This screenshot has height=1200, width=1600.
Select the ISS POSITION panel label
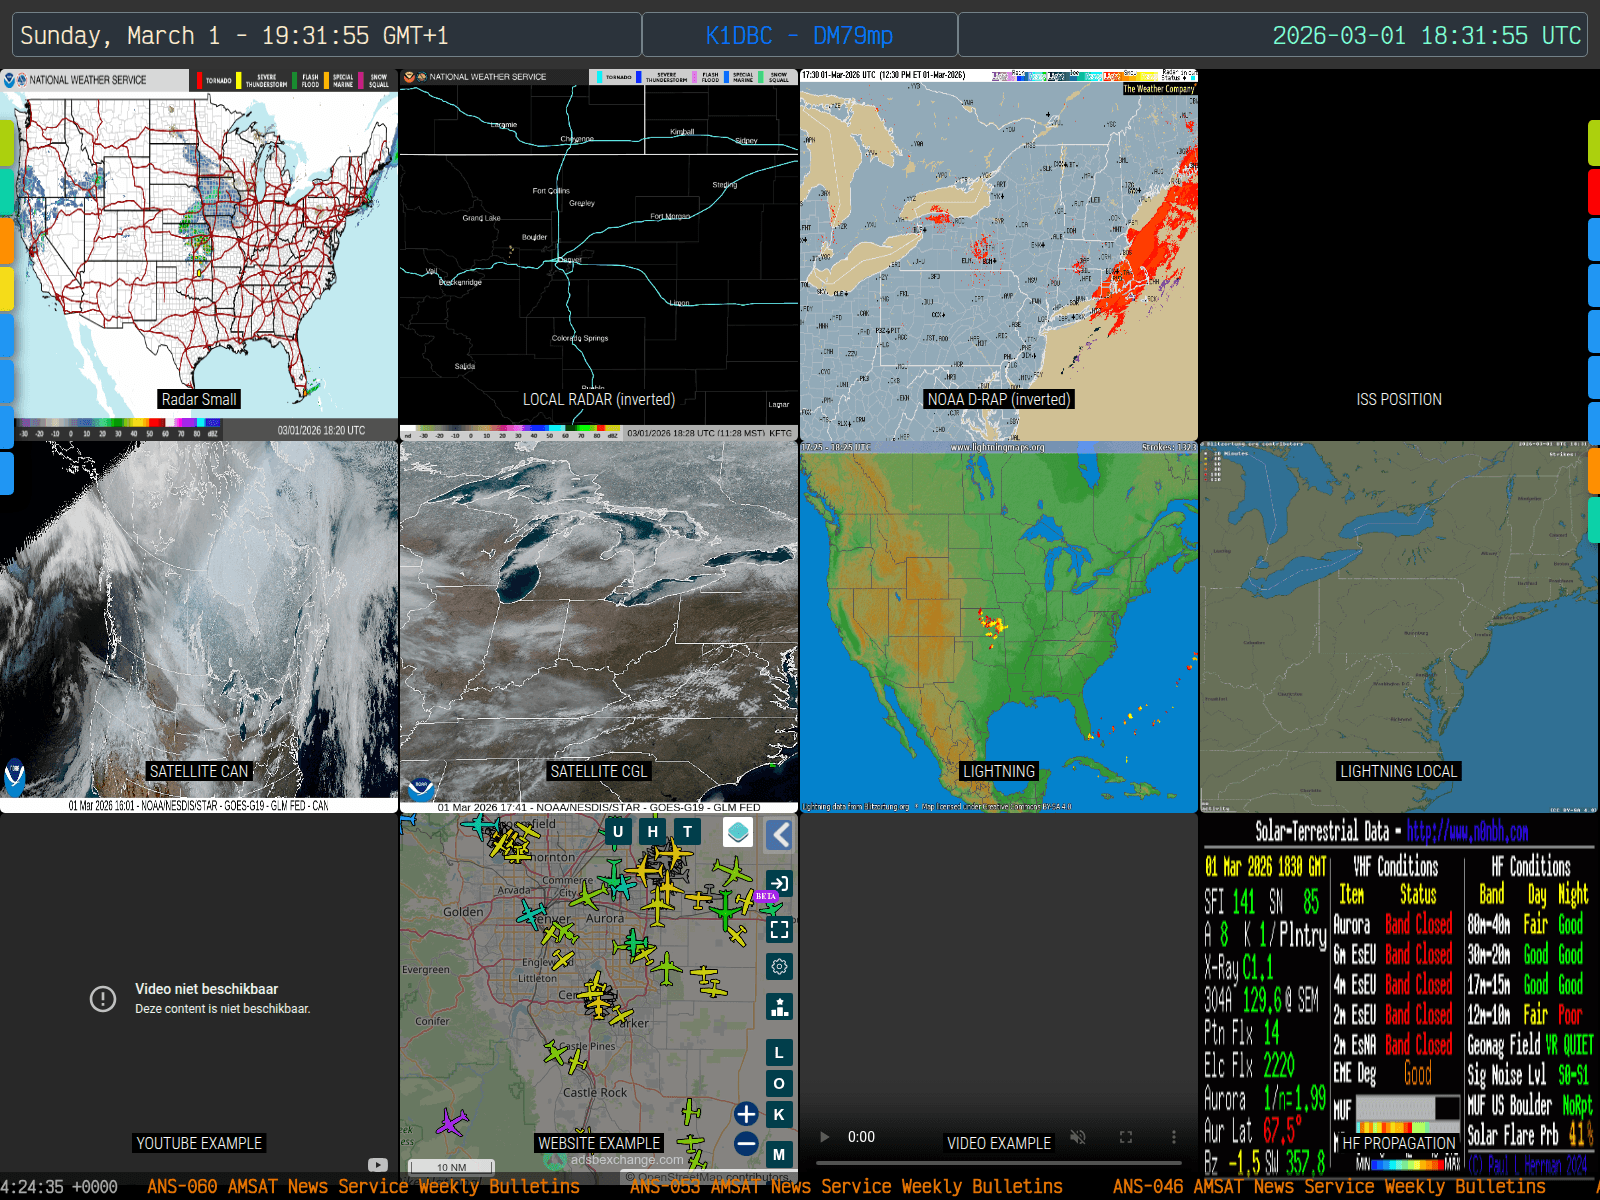point(1398,399)
